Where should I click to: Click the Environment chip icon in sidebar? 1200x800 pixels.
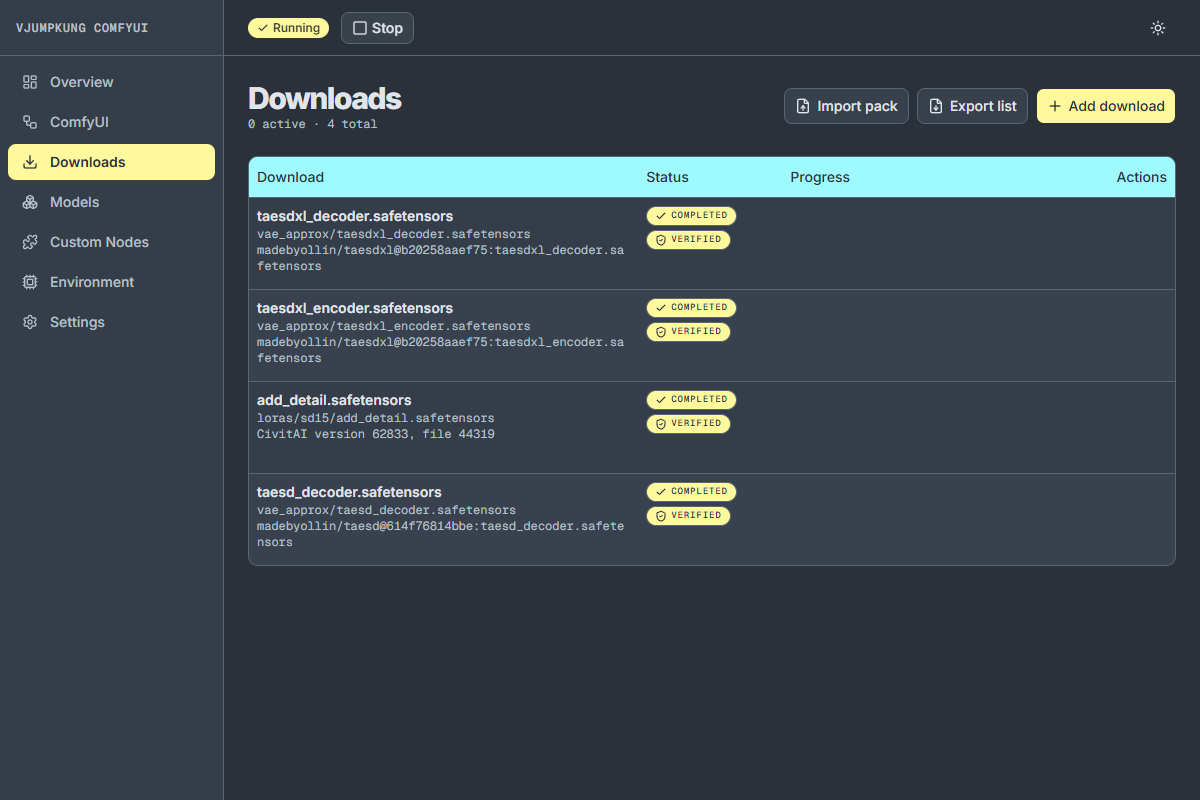(30, 282)
